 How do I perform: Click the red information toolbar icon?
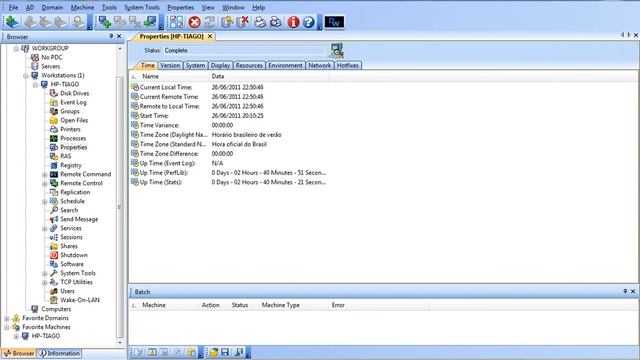(293, 22)
